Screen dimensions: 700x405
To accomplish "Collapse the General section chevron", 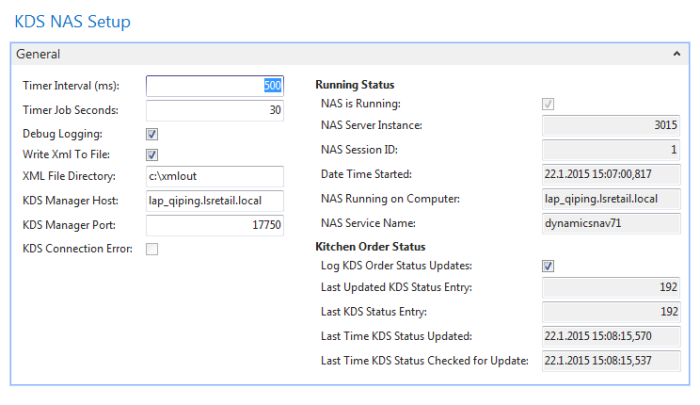I will click(676, 54).
